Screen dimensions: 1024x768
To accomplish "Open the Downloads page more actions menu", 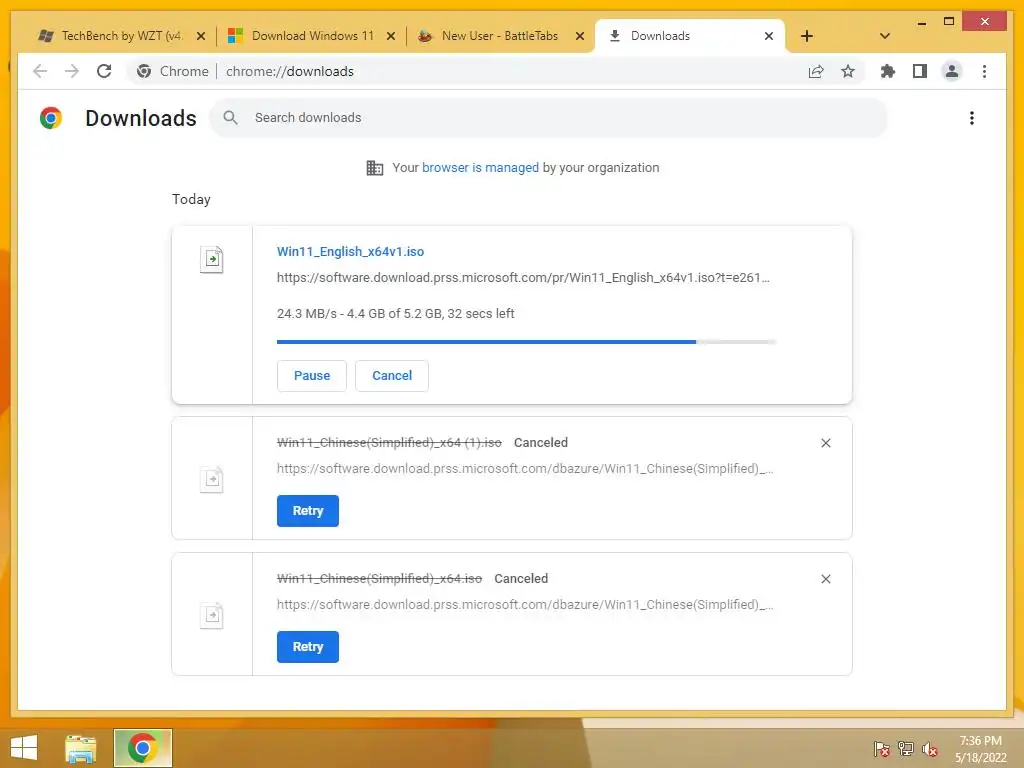I will pyautogui.click(x=972, y=118).
